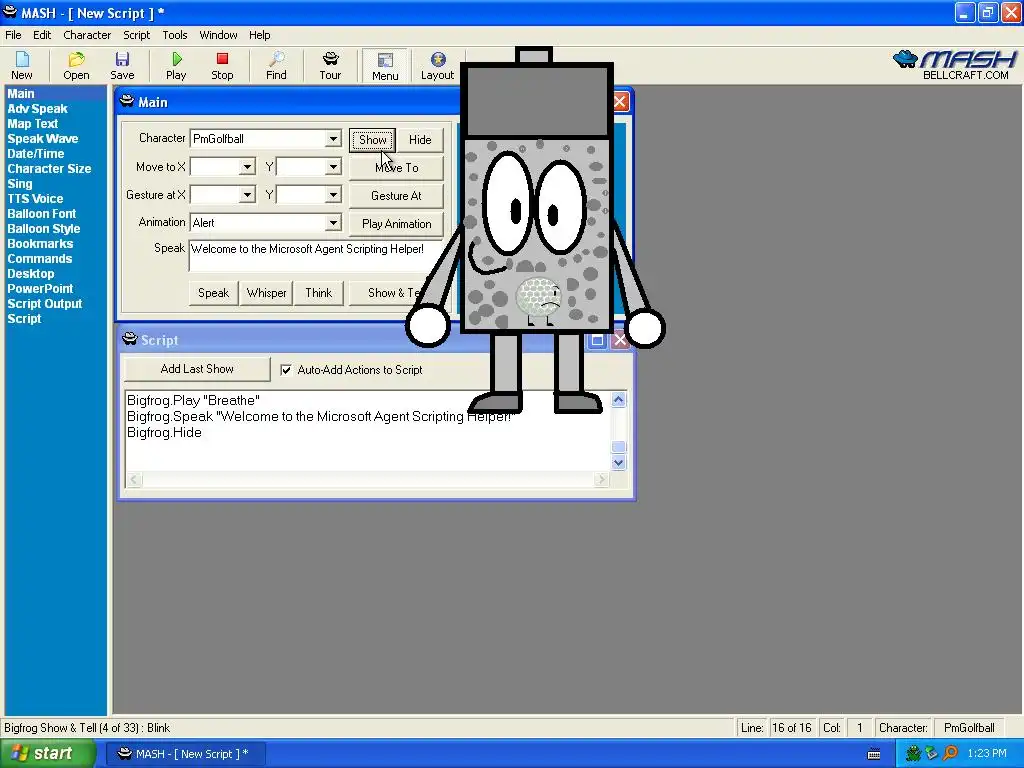
Task: Open the Layout toolbar option
Action: tap(437, 66)
